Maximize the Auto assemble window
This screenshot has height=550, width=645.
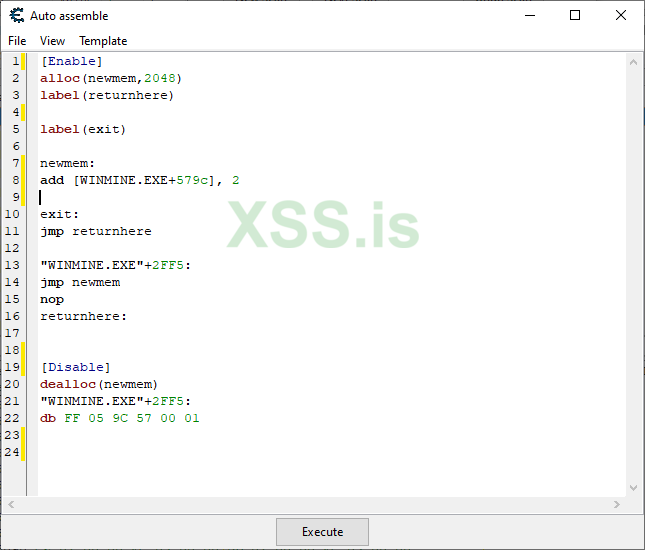[575, 16]
